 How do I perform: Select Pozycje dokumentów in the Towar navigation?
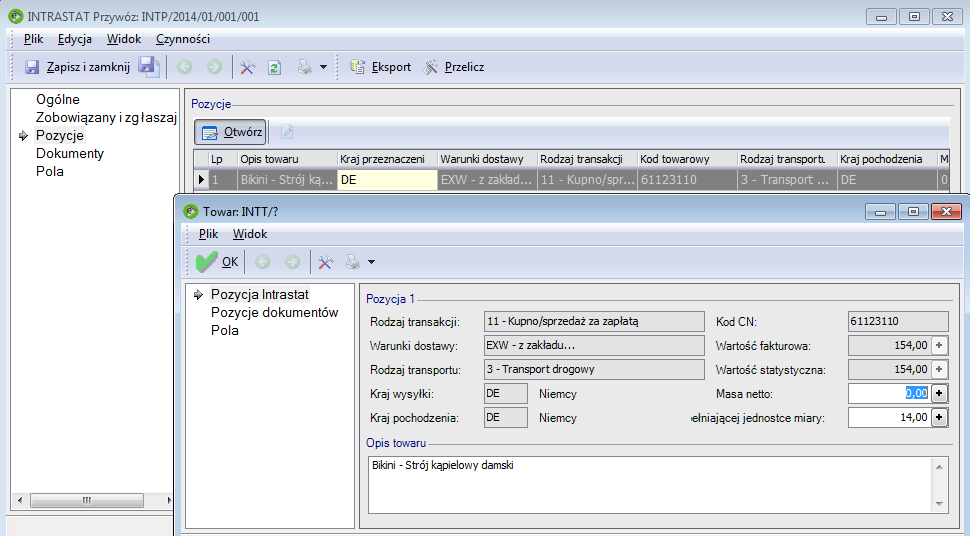[x=275, y=313]
